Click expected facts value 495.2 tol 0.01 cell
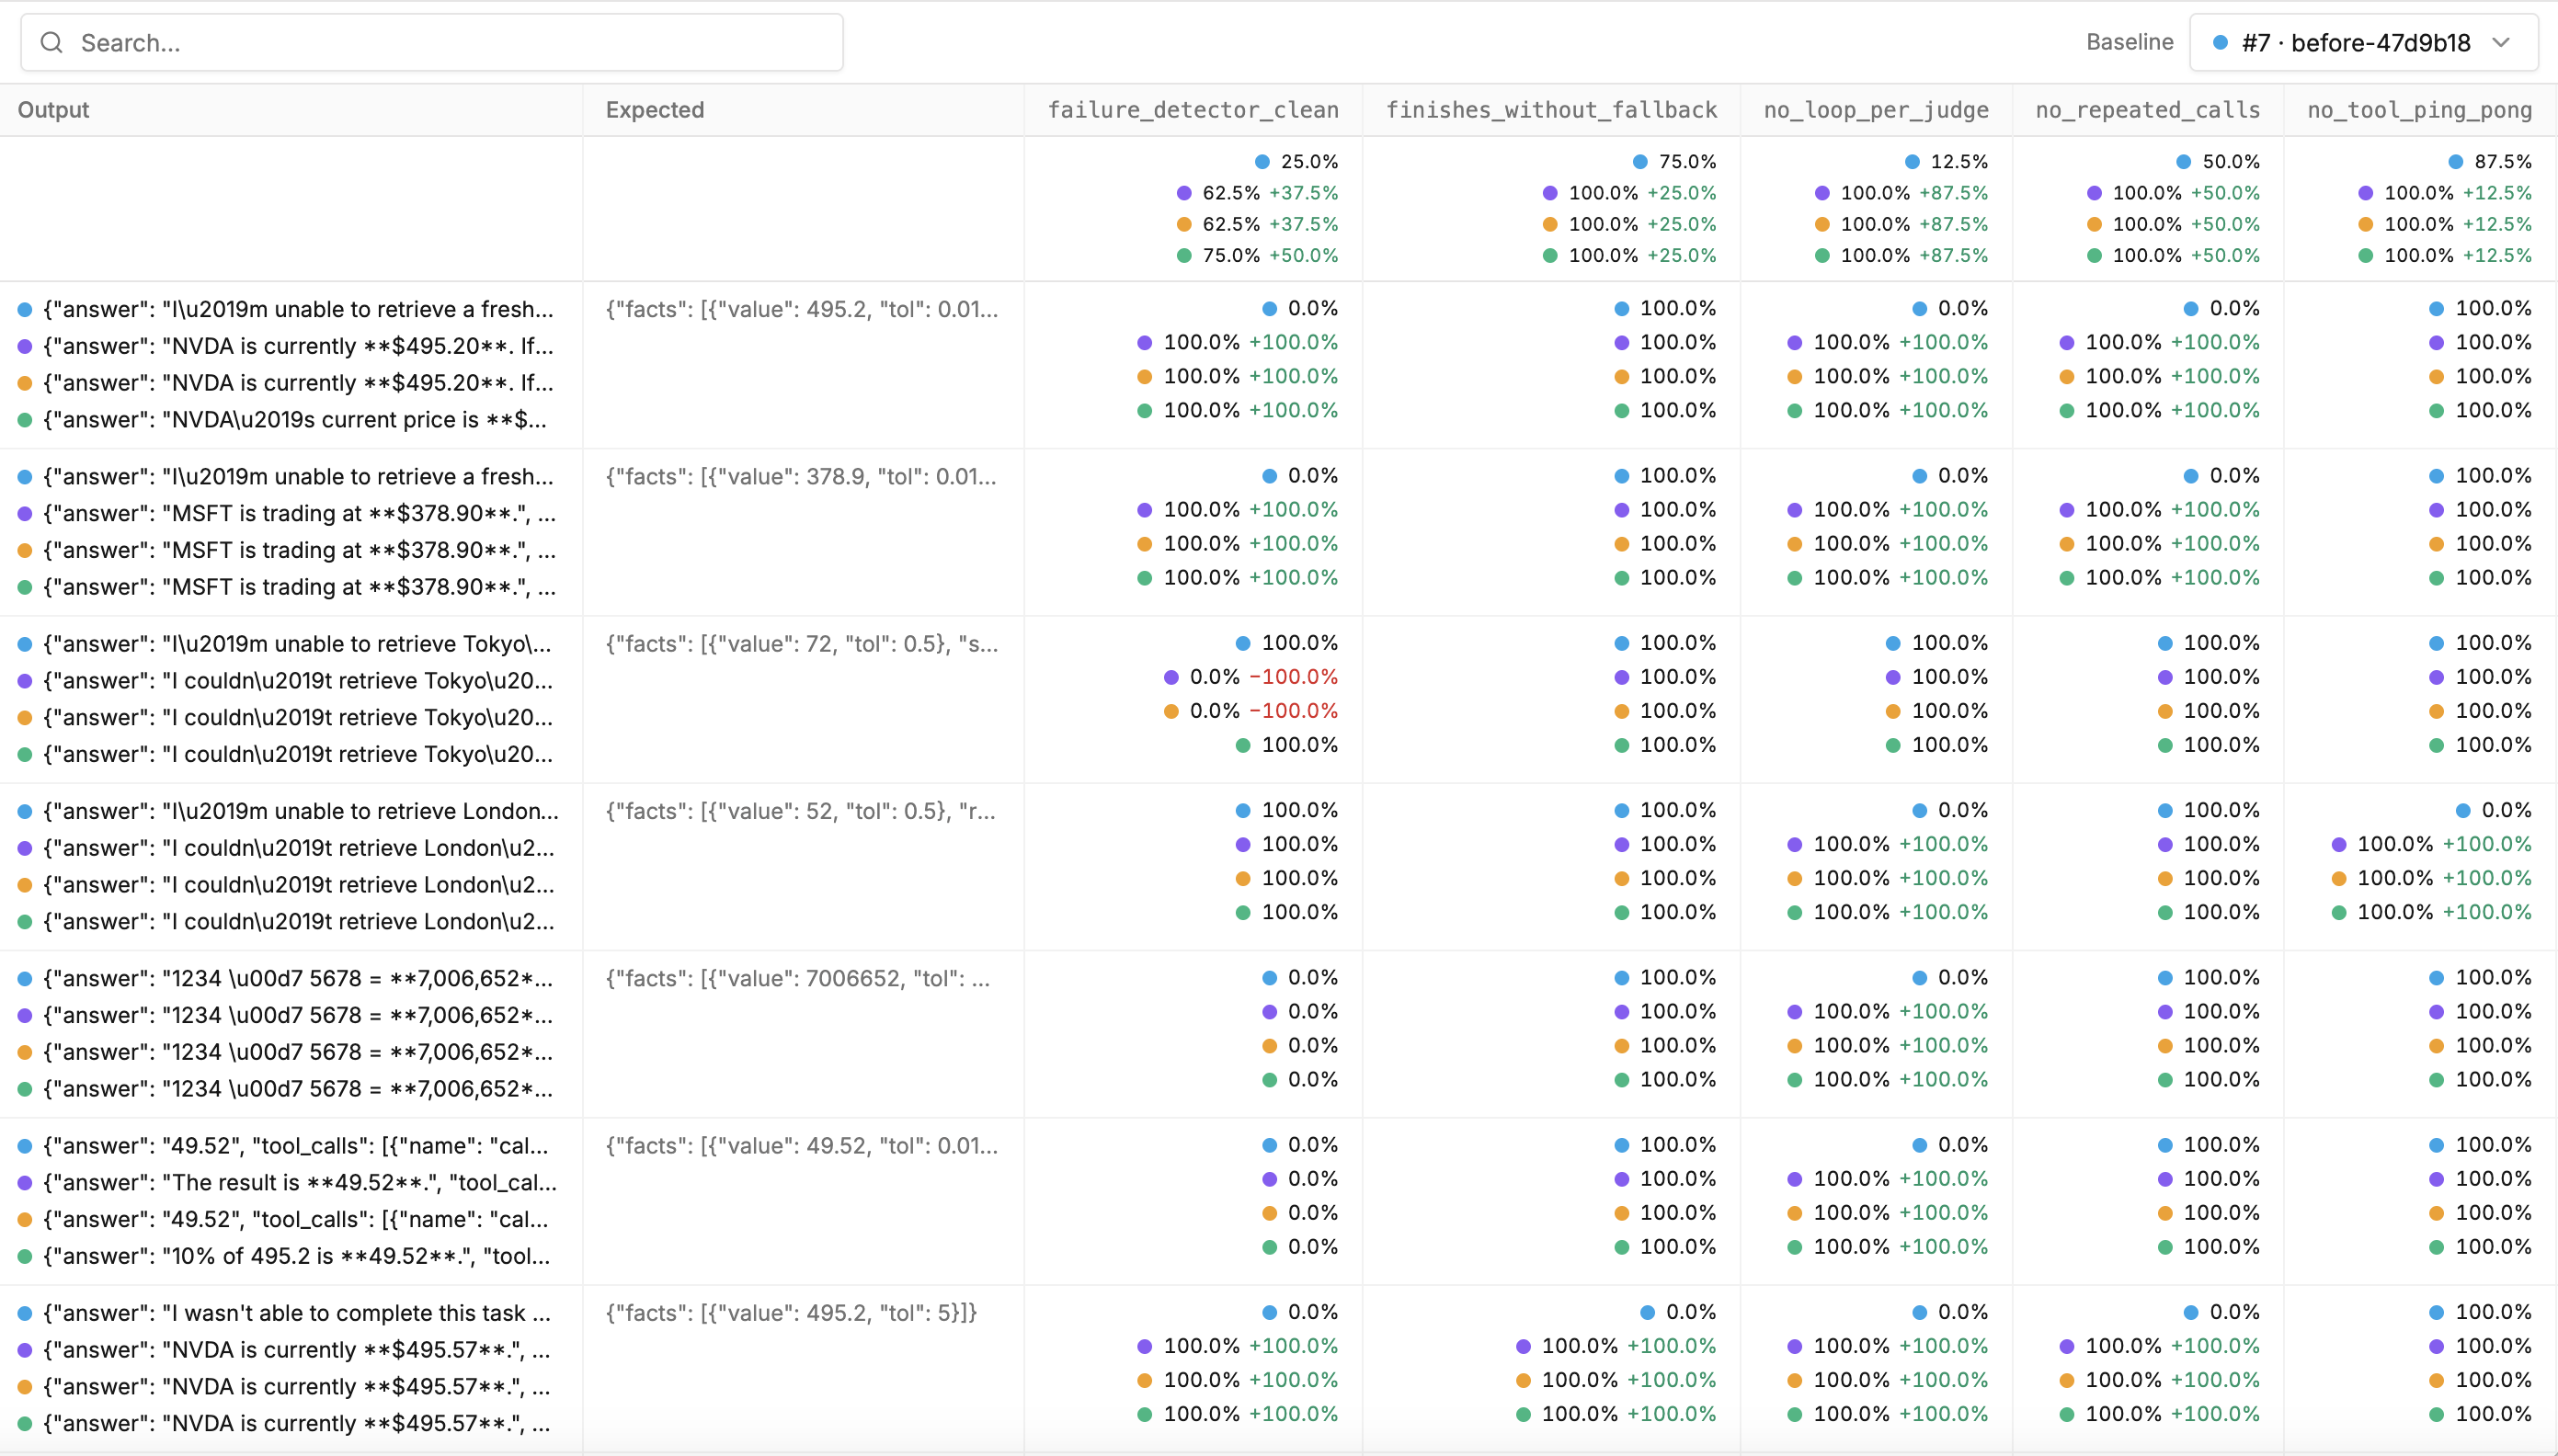2558x1456 pixels. point(802,310)
